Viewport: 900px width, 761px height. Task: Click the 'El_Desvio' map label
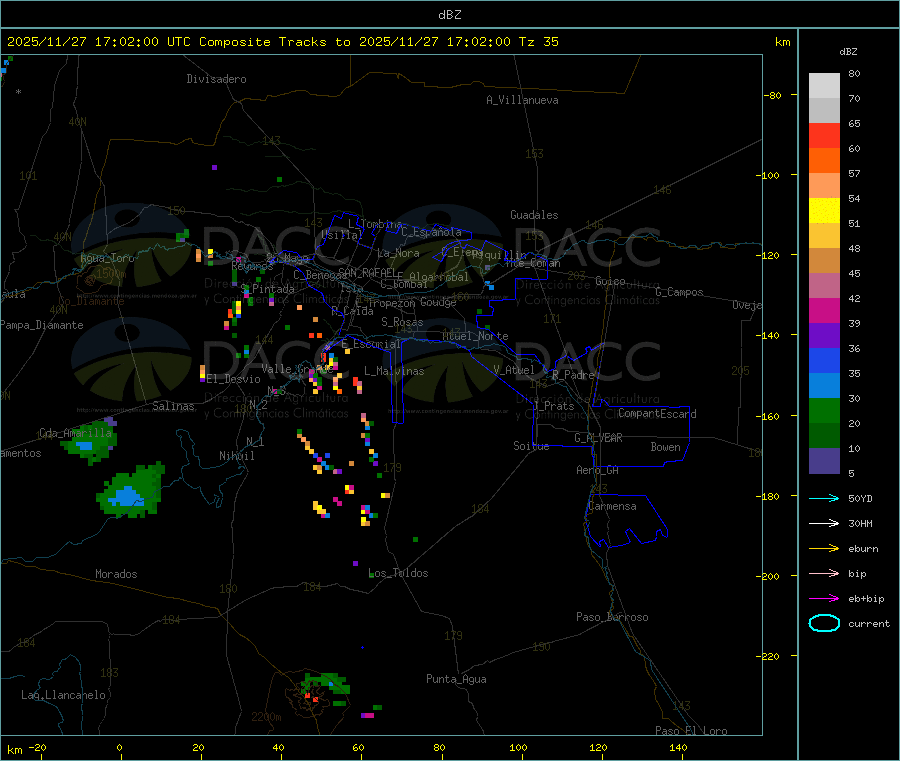(x=234, y=379)
